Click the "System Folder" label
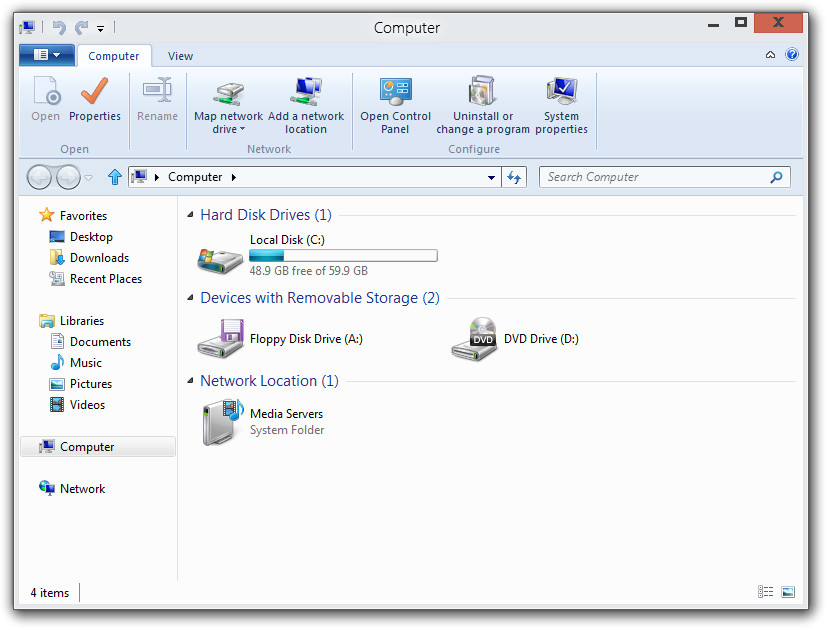 287,430
